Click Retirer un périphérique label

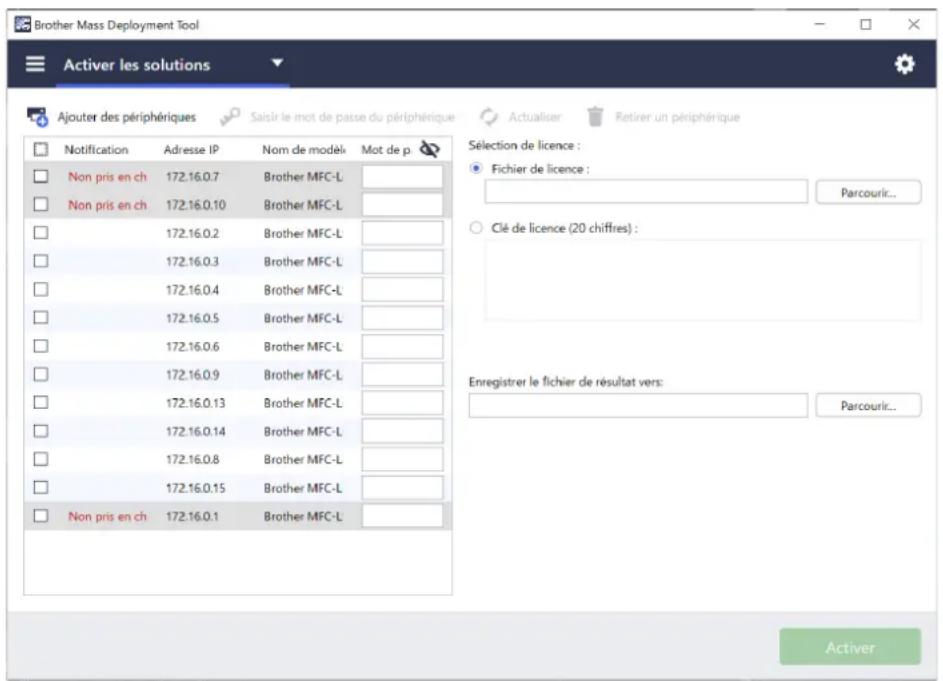click(x=677, y=117)
